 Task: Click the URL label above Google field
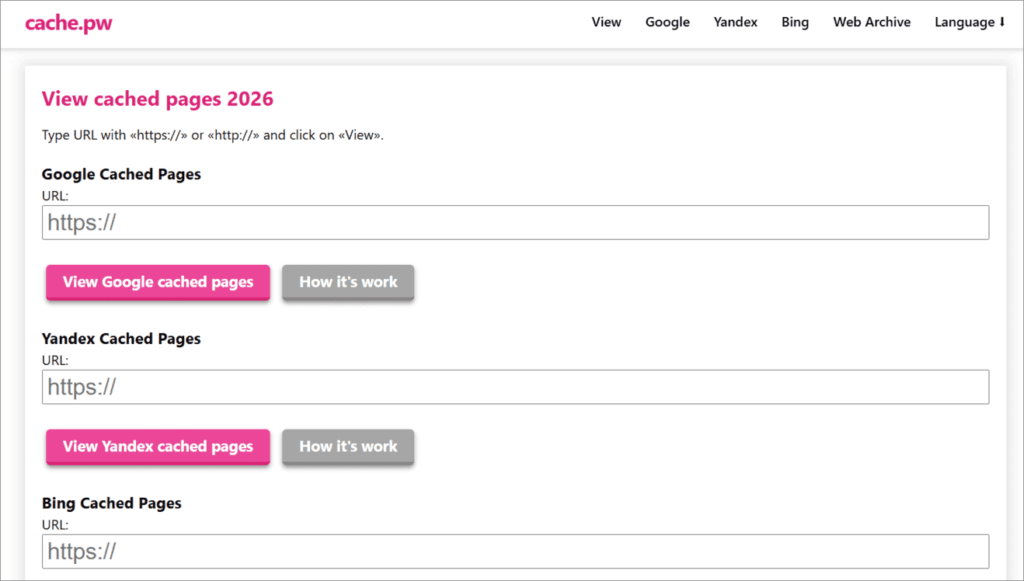click(x=55, y=196)
